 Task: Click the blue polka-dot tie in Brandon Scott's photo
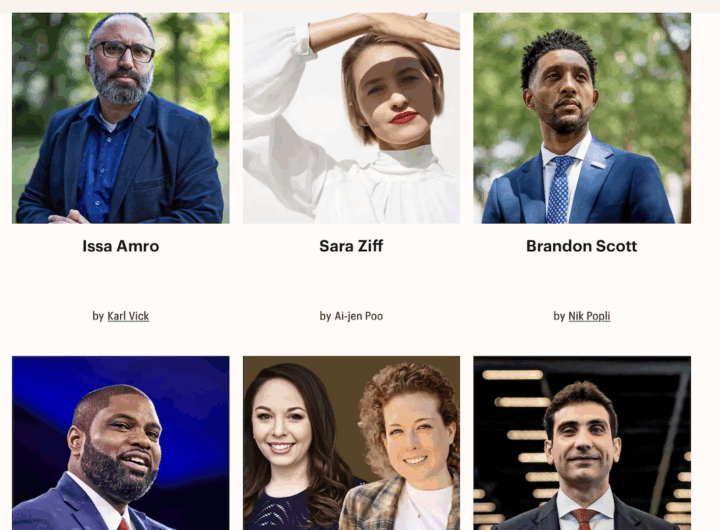click(559, 189)
